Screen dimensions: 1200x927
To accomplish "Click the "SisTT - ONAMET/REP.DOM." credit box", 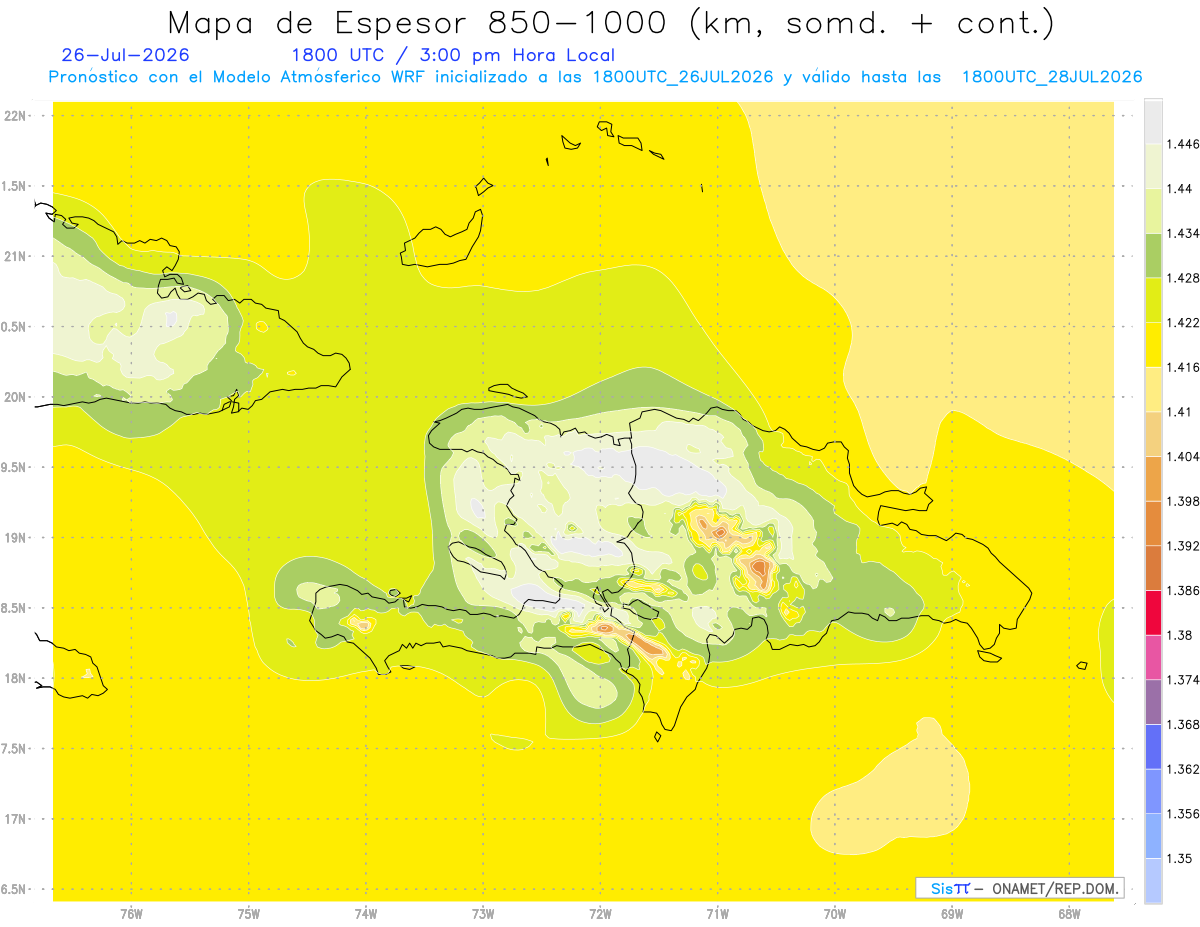I will tap(1020, 888).
